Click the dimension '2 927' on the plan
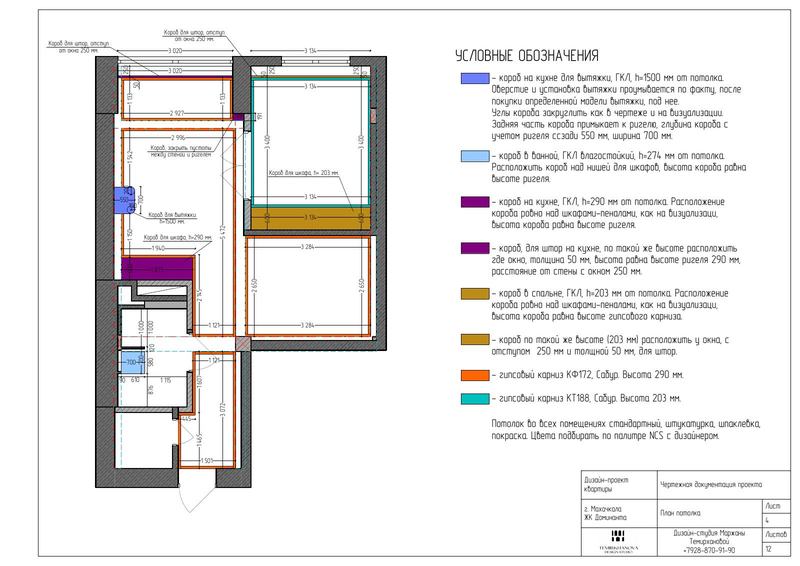The width and height of the screenshot is (800, 566). pos(177,113)
